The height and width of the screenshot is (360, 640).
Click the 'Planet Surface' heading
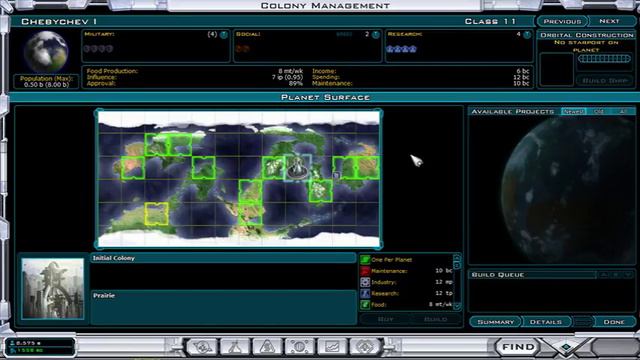point(325,97)
